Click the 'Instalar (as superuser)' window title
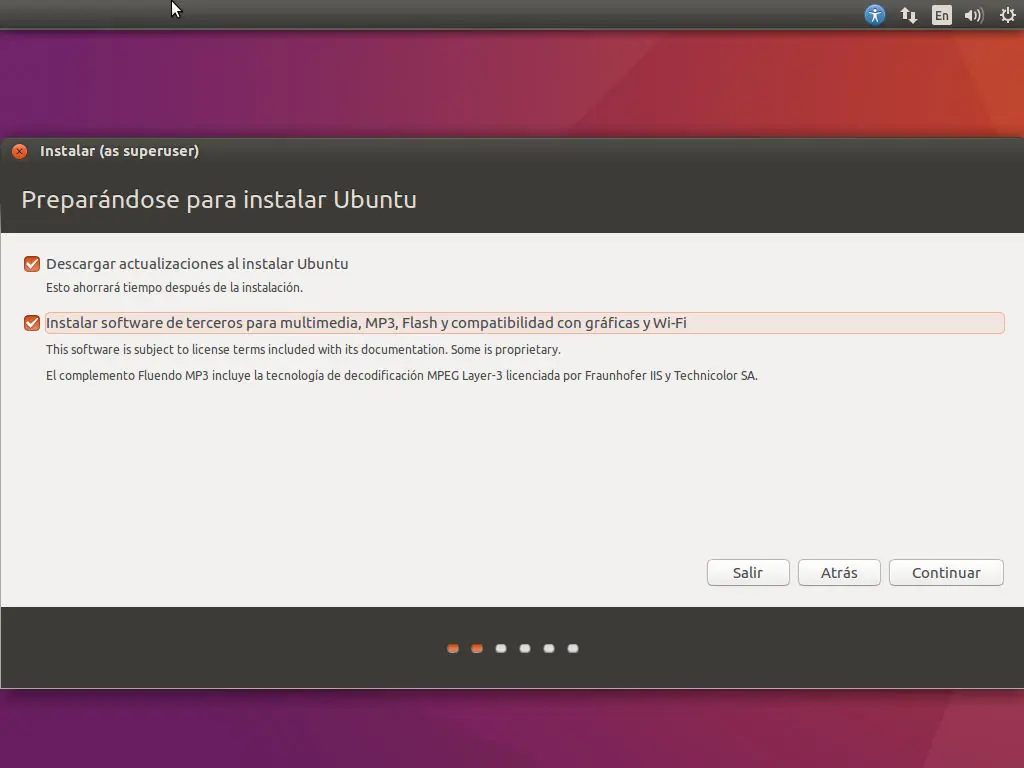The image size is (1024, 768). [120, 151]
